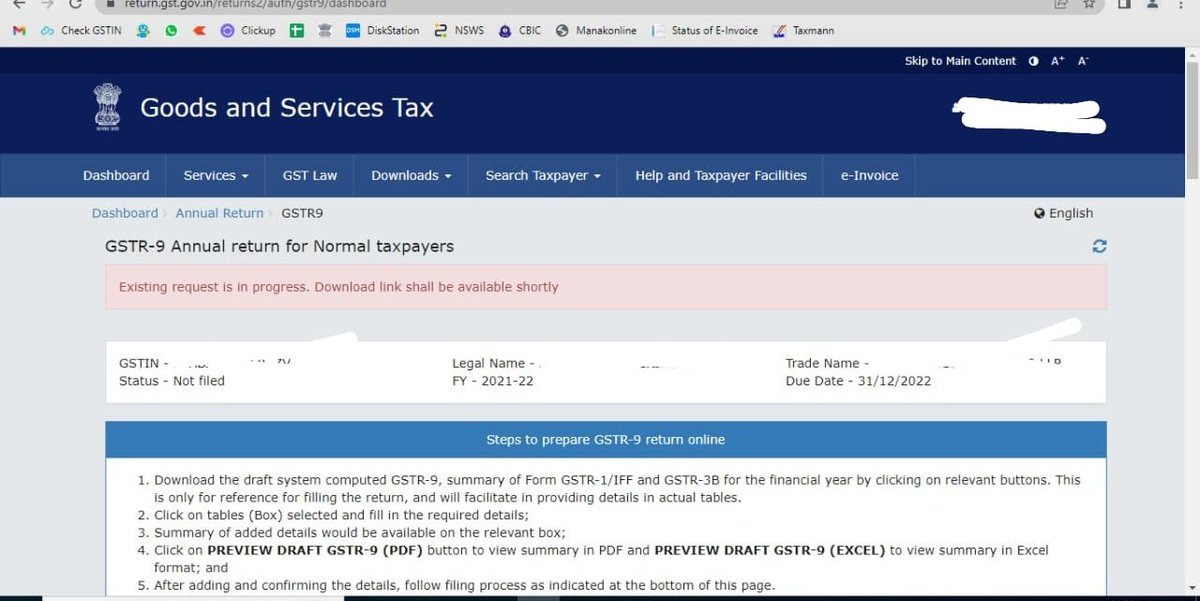
Task: Open the Taxmann bookmark
Action: (805, 31)
